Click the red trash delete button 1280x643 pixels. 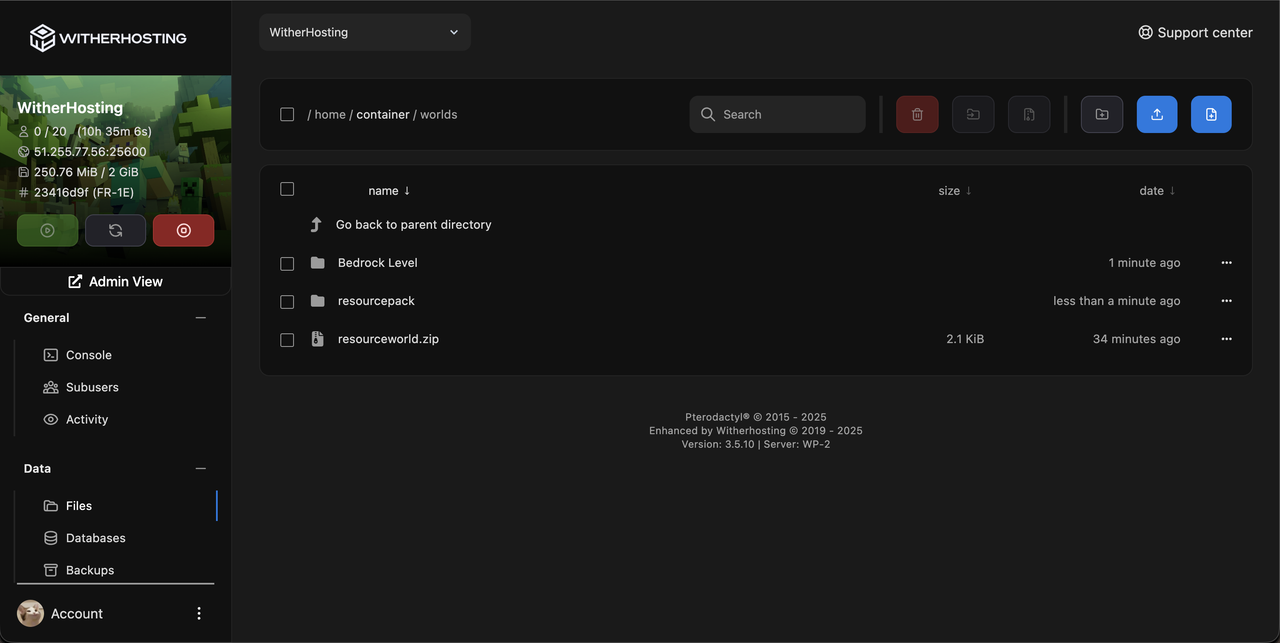[917, 114]
